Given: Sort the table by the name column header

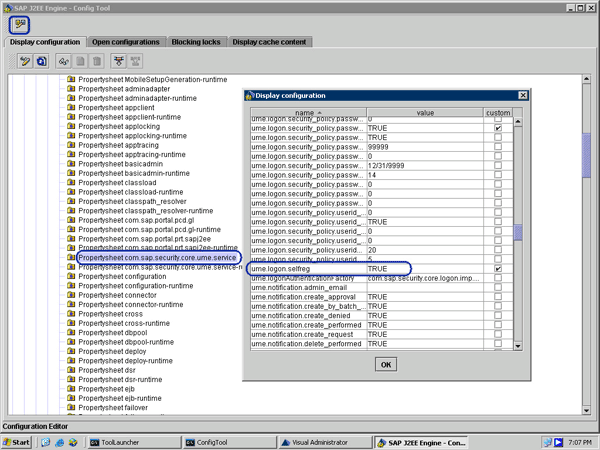Looking at the screenshot, I should (x=308, y=112).
